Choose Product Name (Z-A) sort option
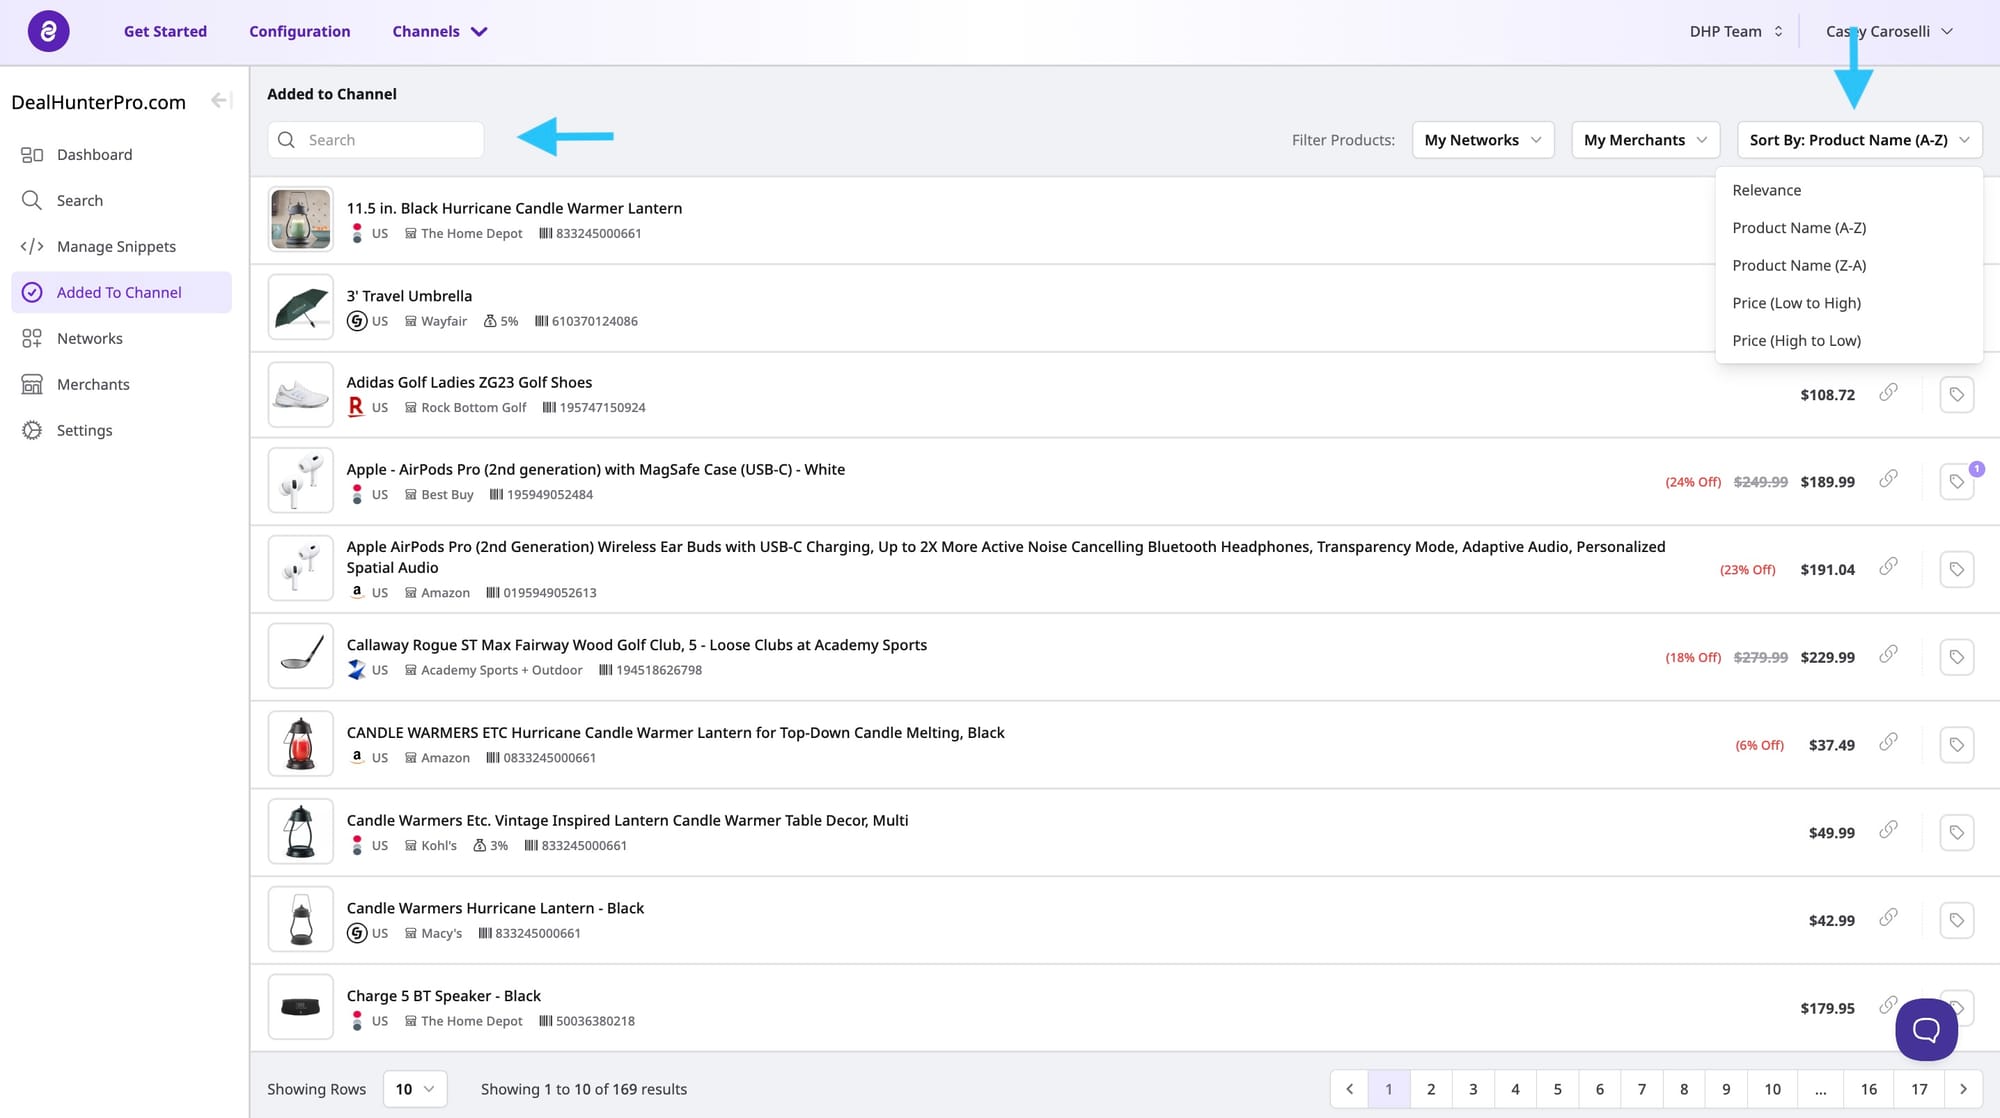The width and height of the screenshot is (2000, 1118). (1799, 265)
